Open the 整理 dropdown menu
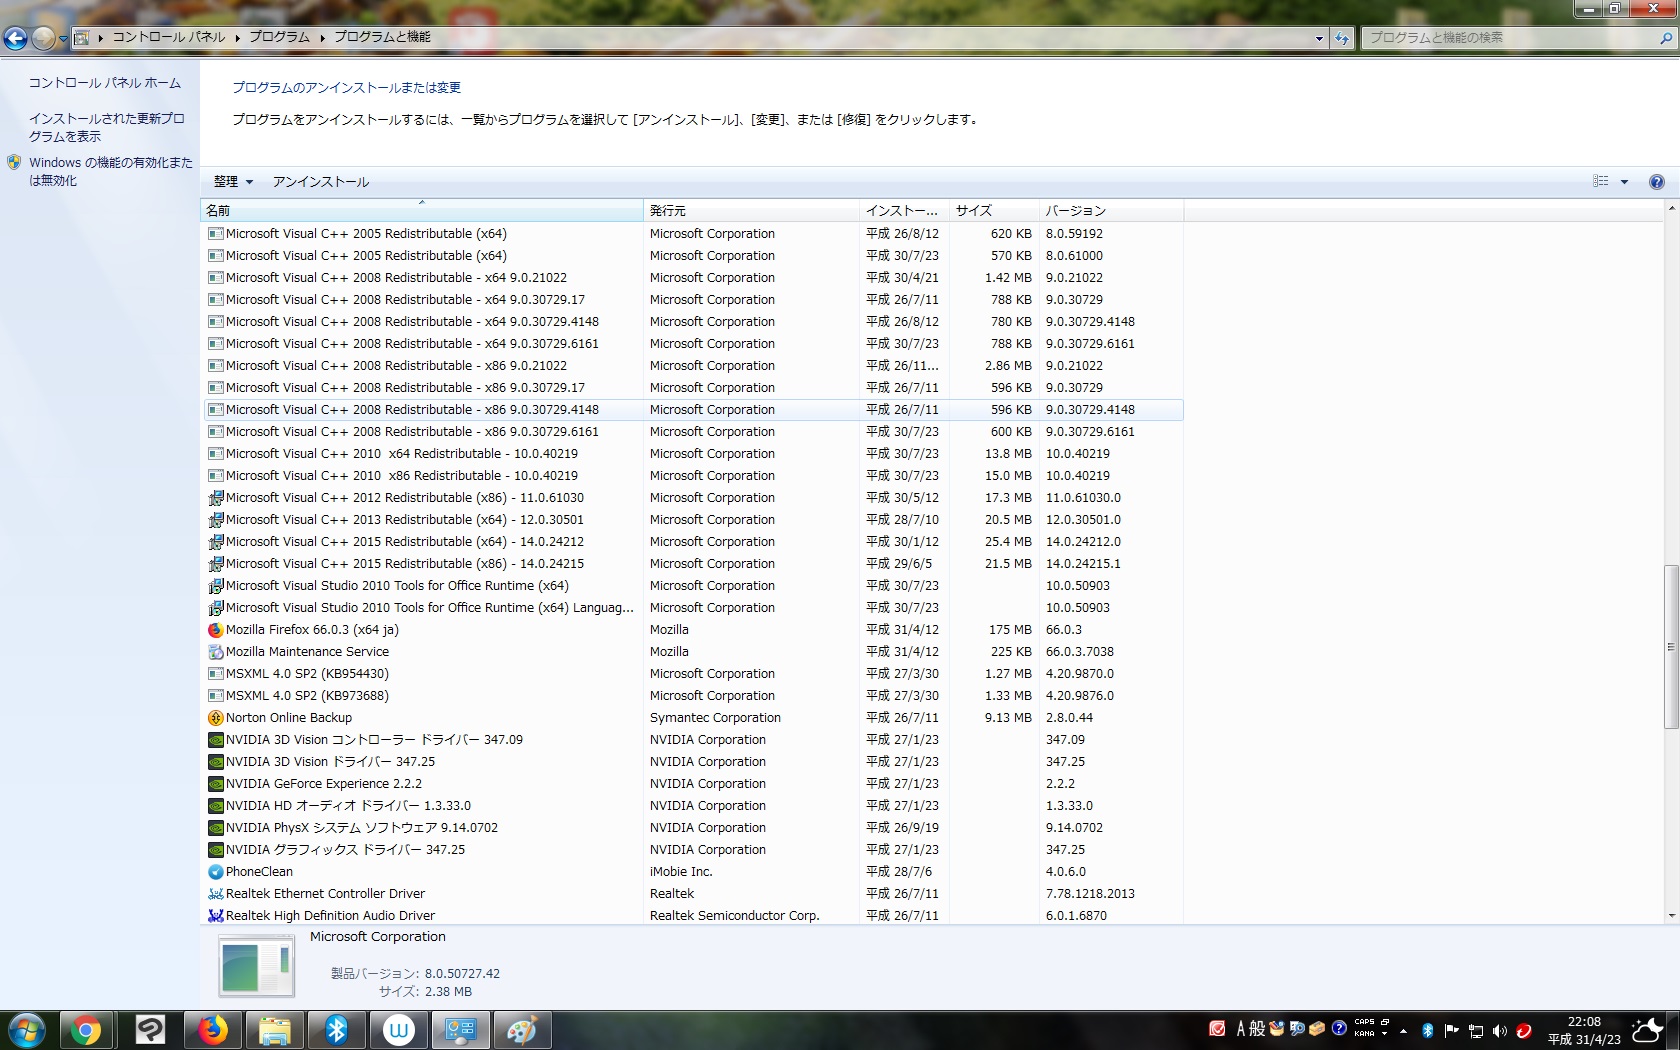The width and height of the screenshot is (1680, 1050). click(233, 182)
